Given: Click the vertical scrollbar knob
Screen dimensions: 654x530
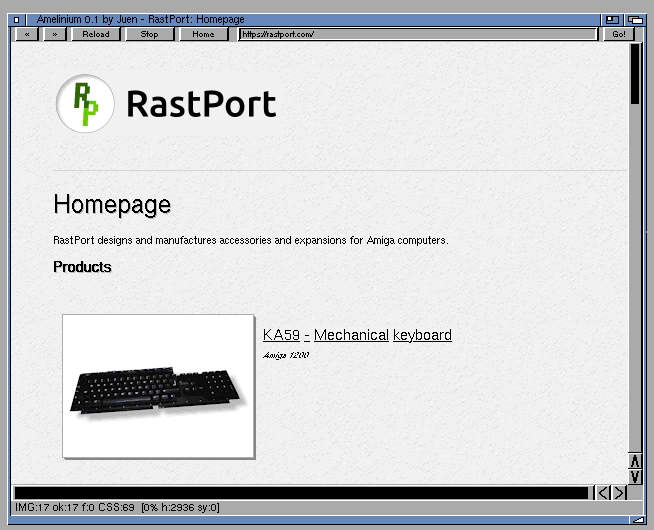Looking at the screenshot, I should [635, 74].
